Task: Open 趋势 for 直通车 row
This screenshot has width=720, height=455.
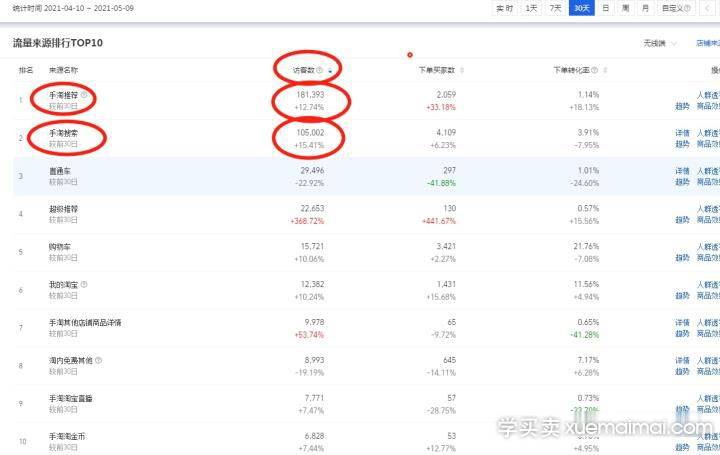Action: tap(682, 182)
